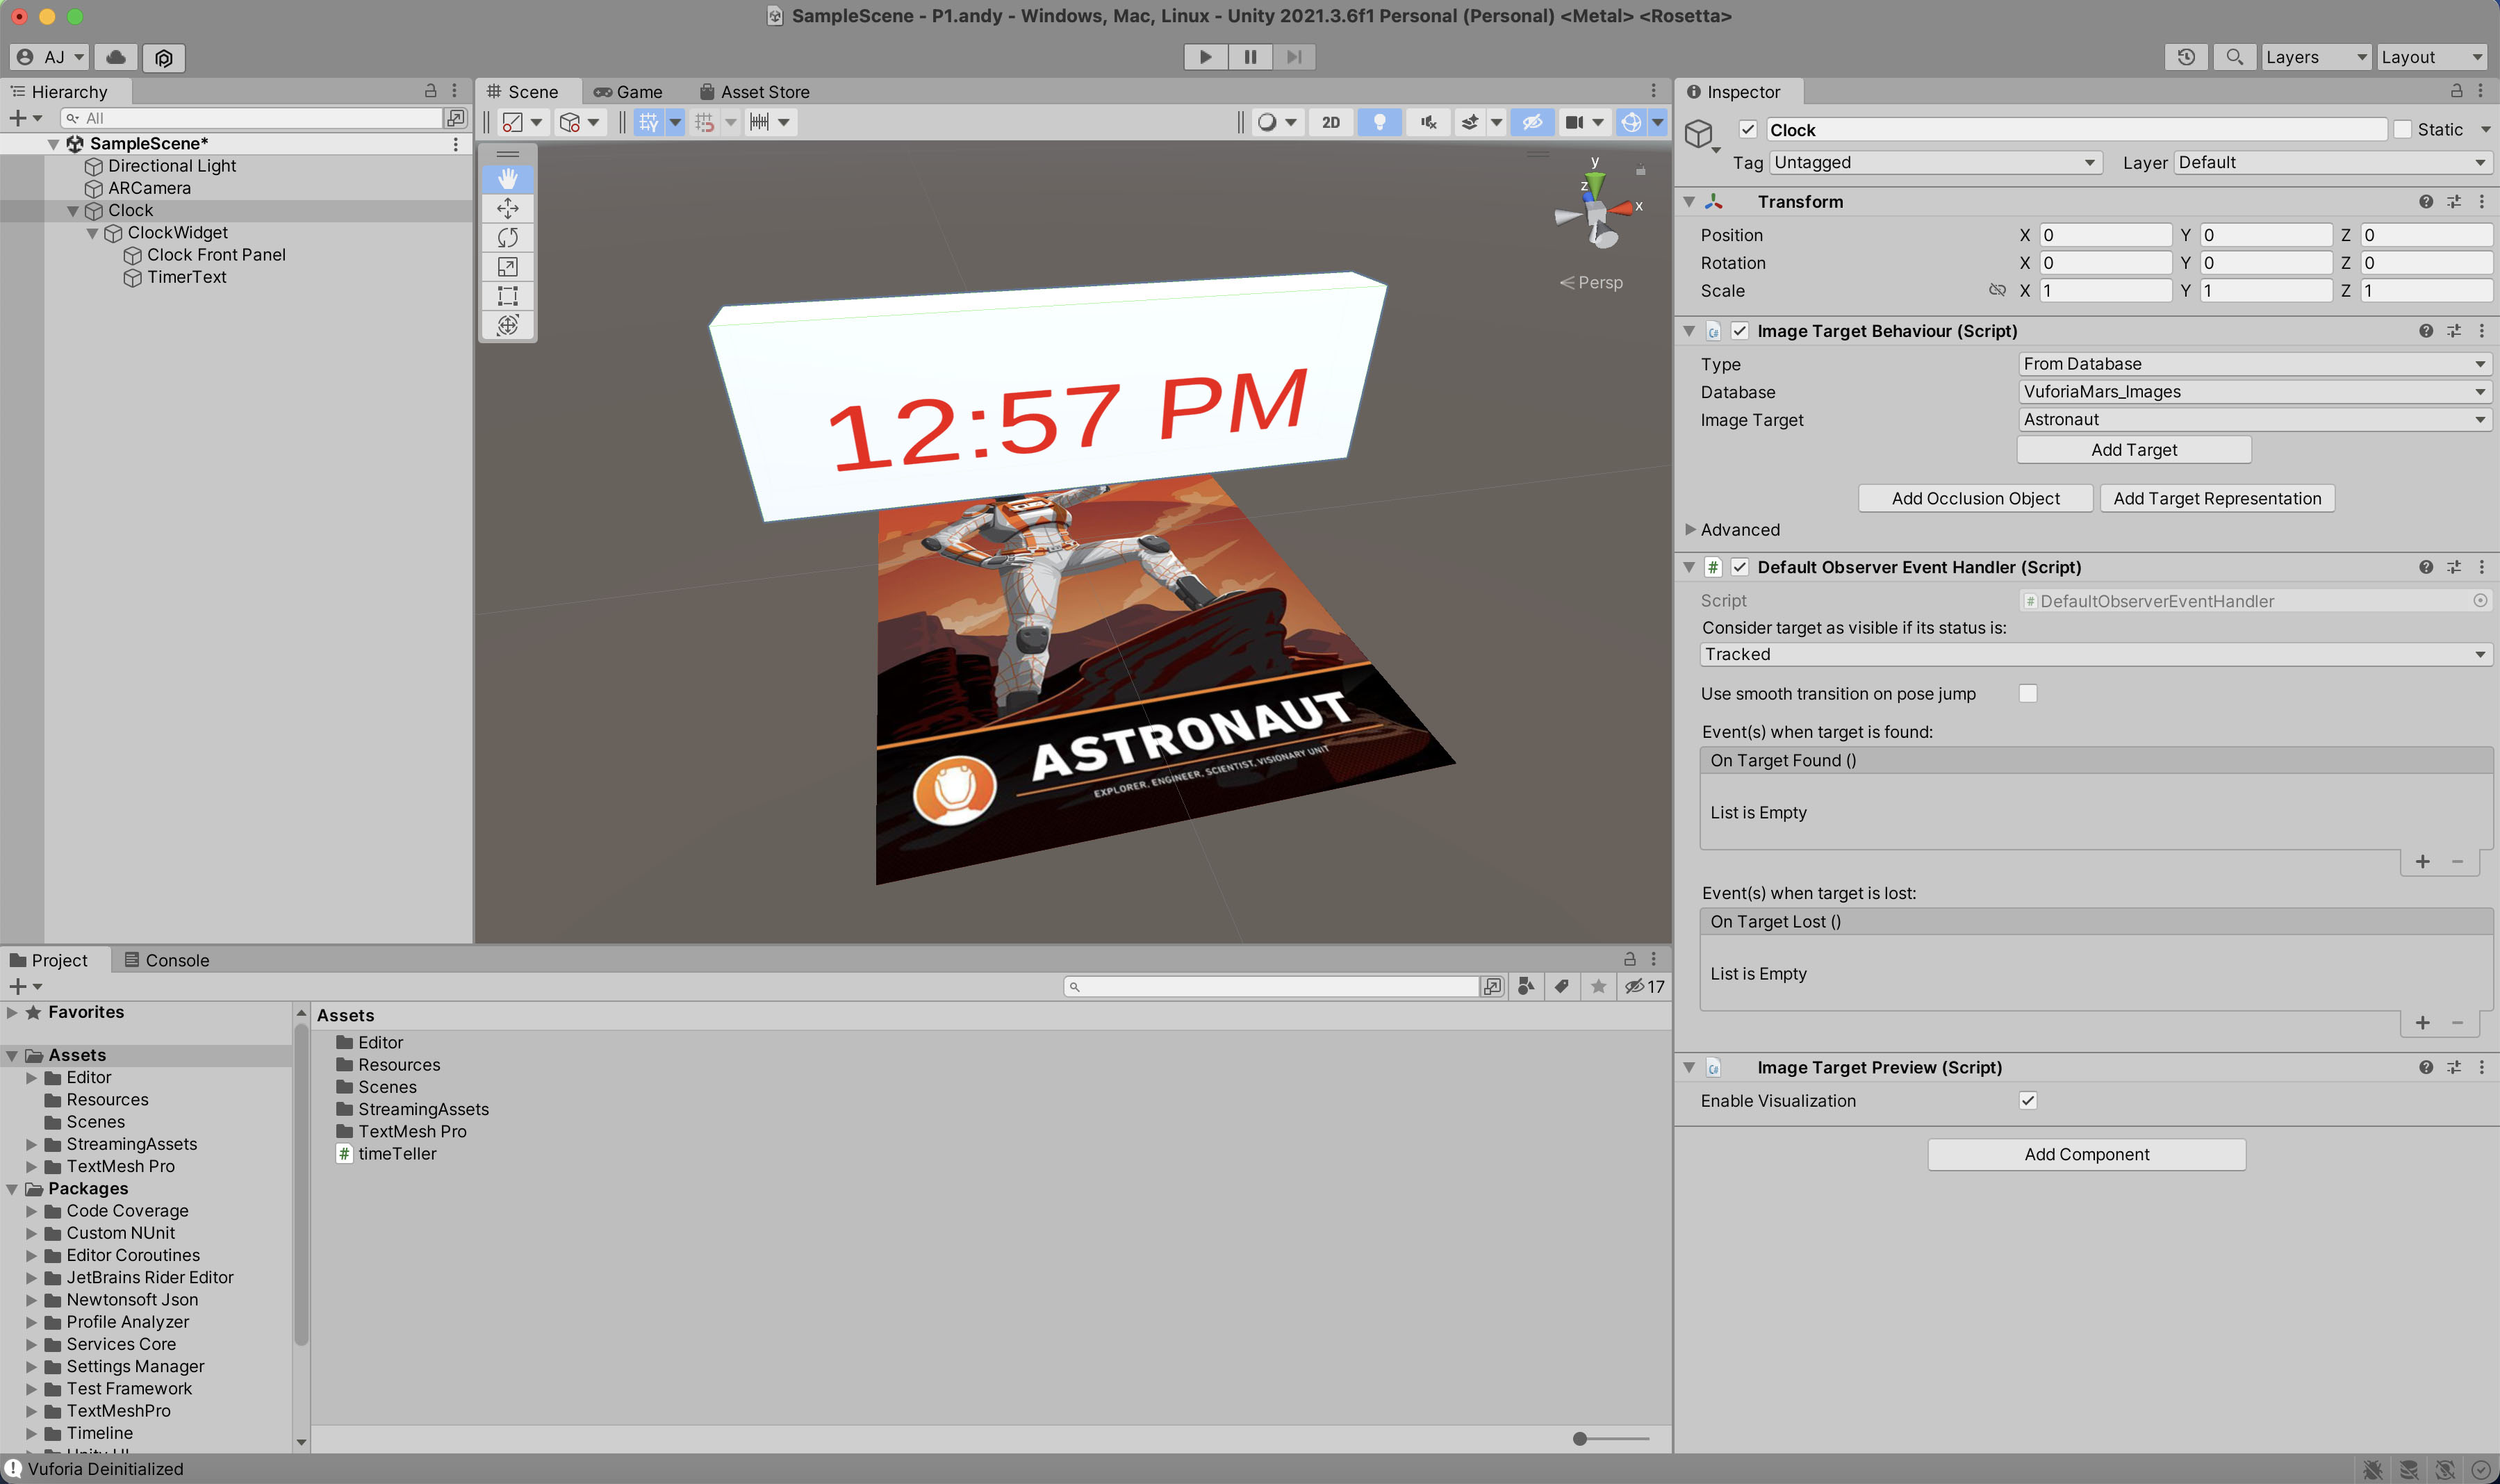The height and width of the screenshot is (1484, 2500).
Task: Open the Package Manager toolbar icon
Action: tap(164, 58)
